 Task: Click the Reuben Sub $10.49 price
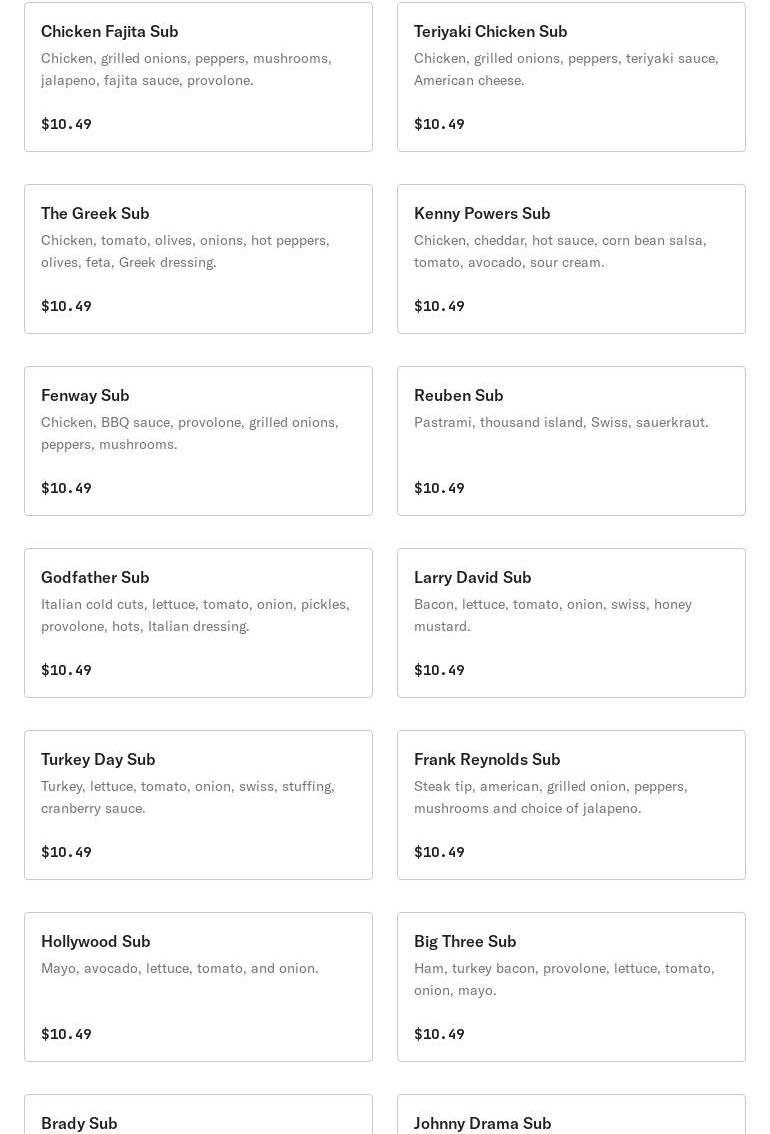point(440,488)
